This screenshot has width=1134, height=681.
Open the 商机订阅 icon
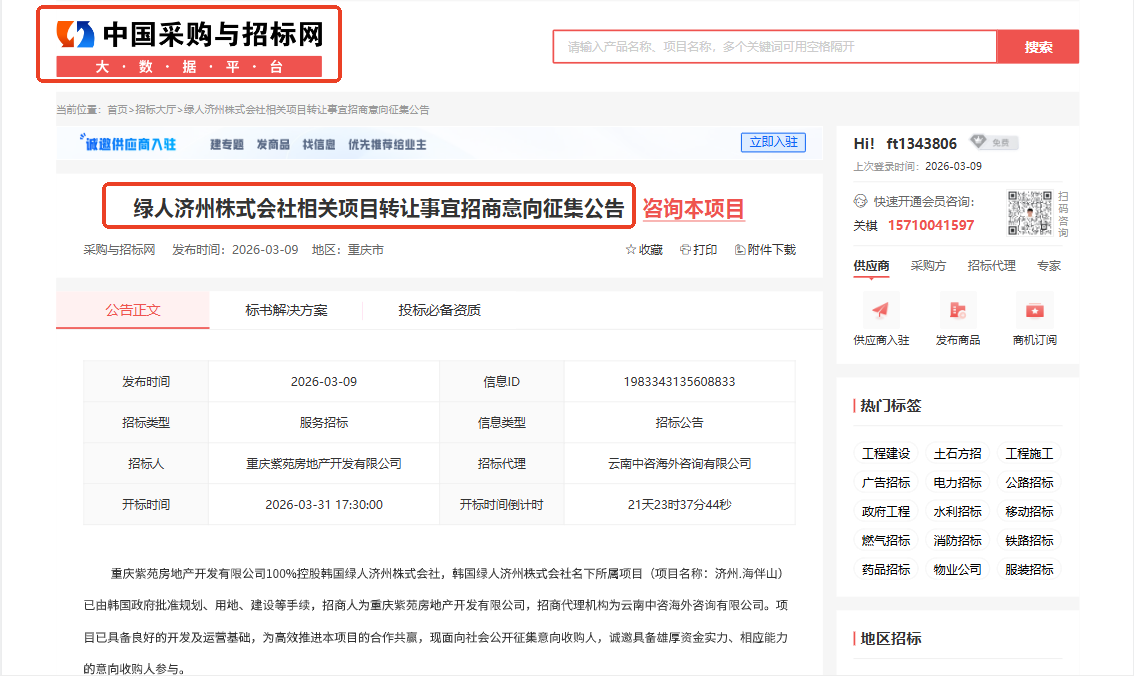1034,309
